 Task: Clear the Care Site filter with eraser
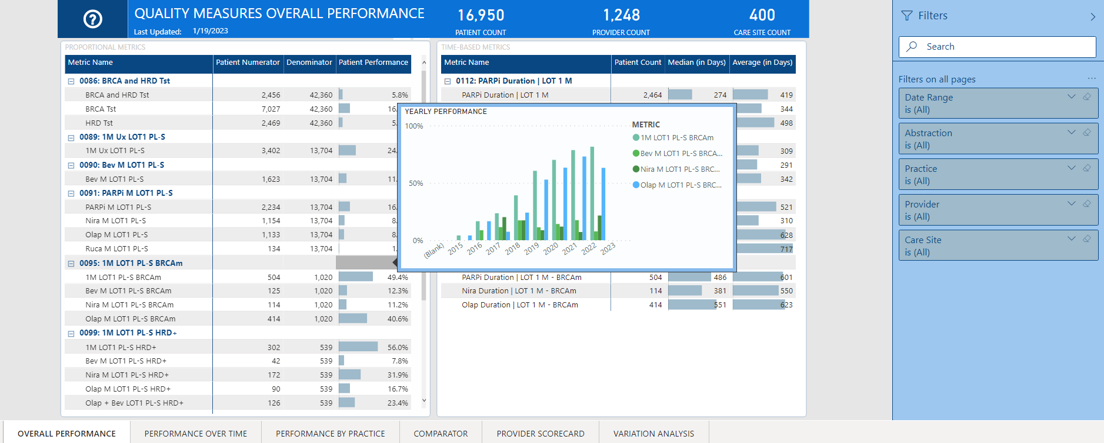coord(1086,239)
